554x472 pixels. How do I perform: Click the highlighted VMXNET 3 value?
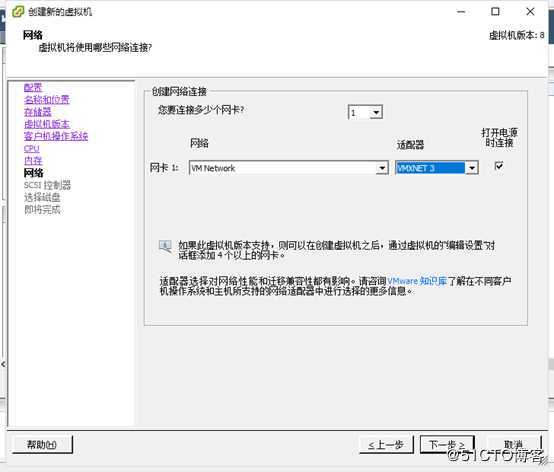[x=430, y=168]
